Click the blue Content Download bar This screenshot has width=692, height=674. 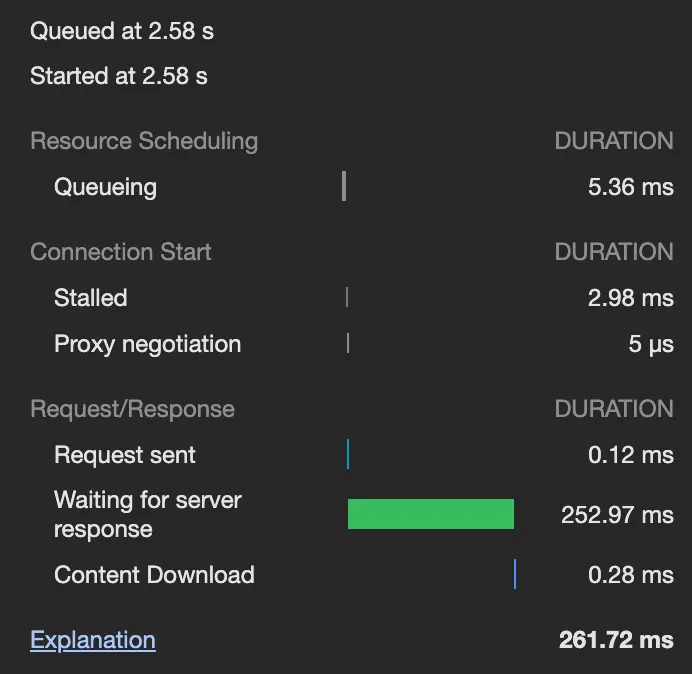pyautogui.click(x=515, y=575)
